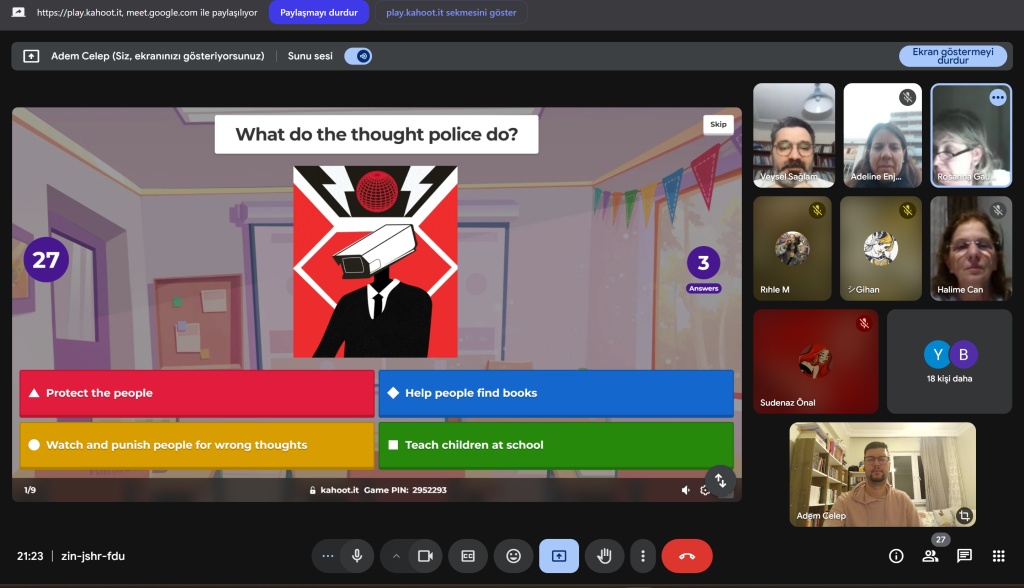Screen dimensions: 1024x588
Task: Raise hand in the meeting
Action: pos(605,556)
